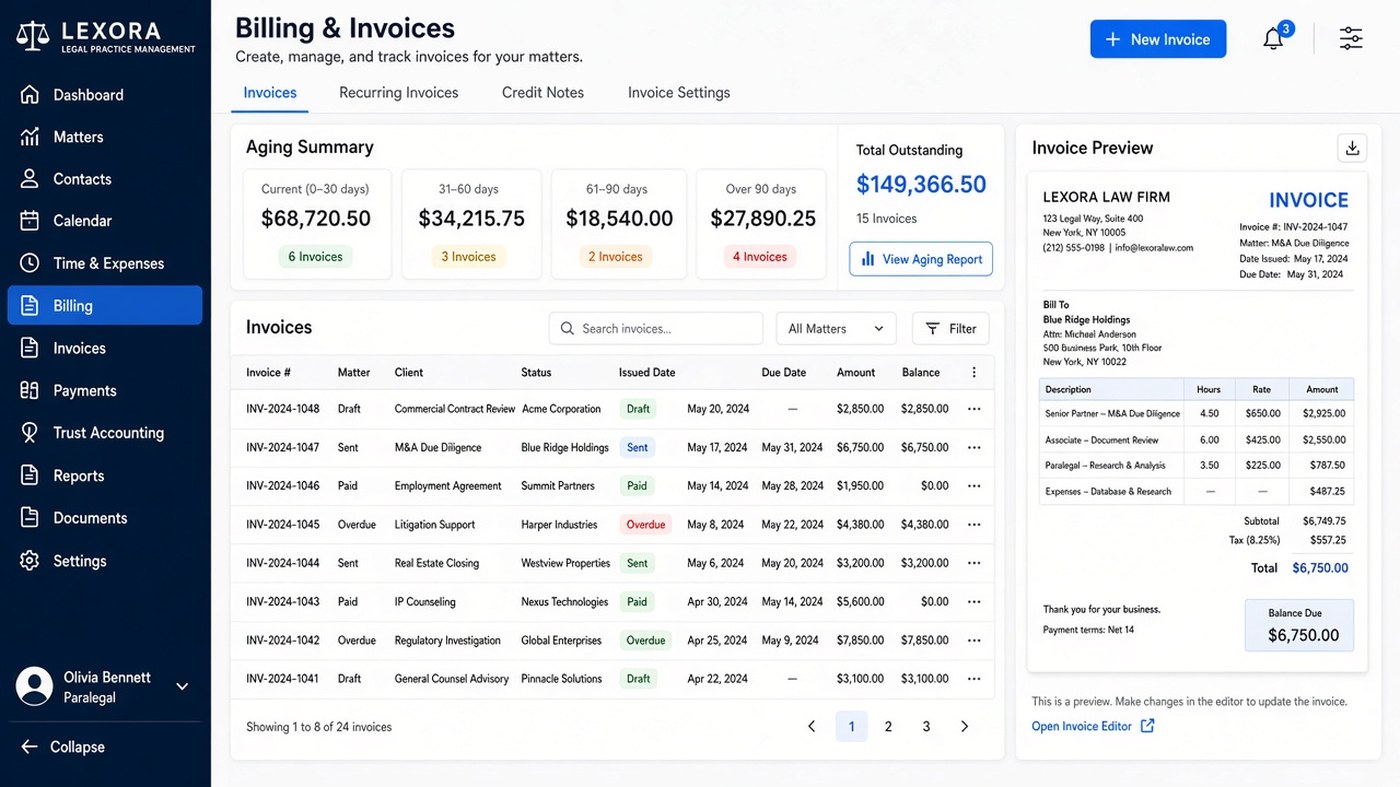Open invoice INV-2024-1047 row
Image resolution: width=1400 pixels, height=787 pixels.
coord(612,448)
